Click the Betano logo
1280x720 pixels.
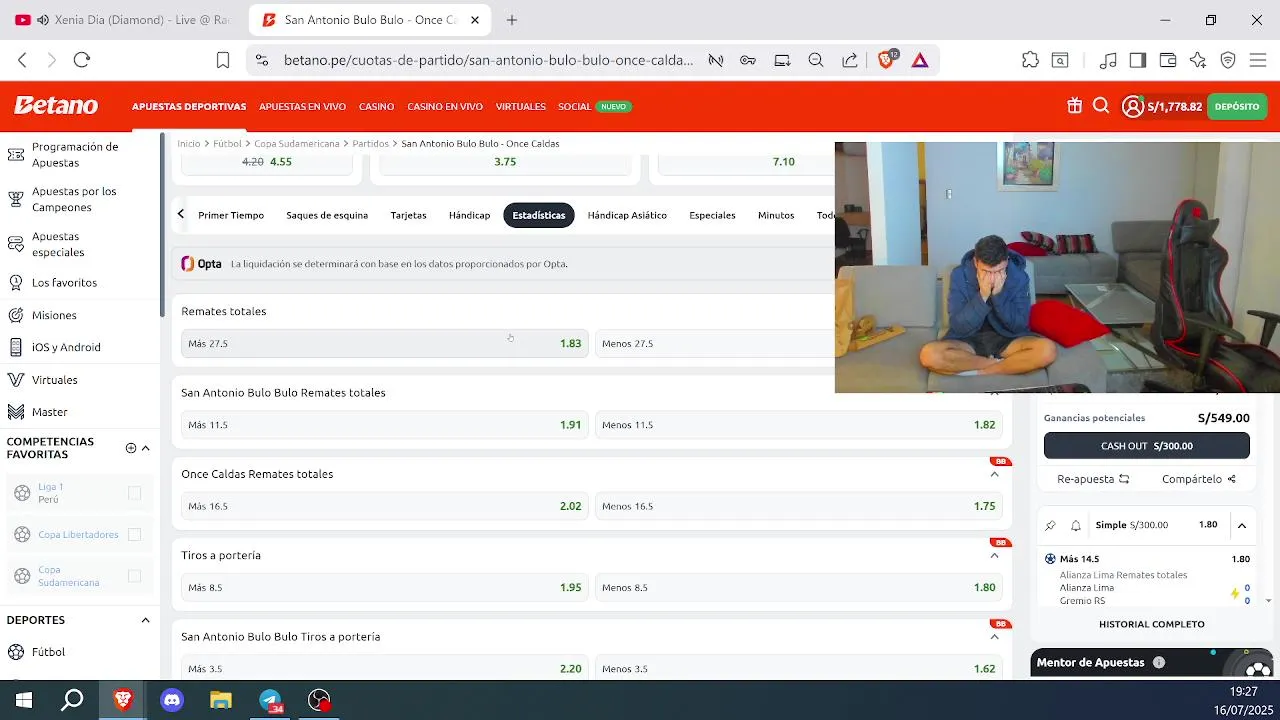[56, 106]
